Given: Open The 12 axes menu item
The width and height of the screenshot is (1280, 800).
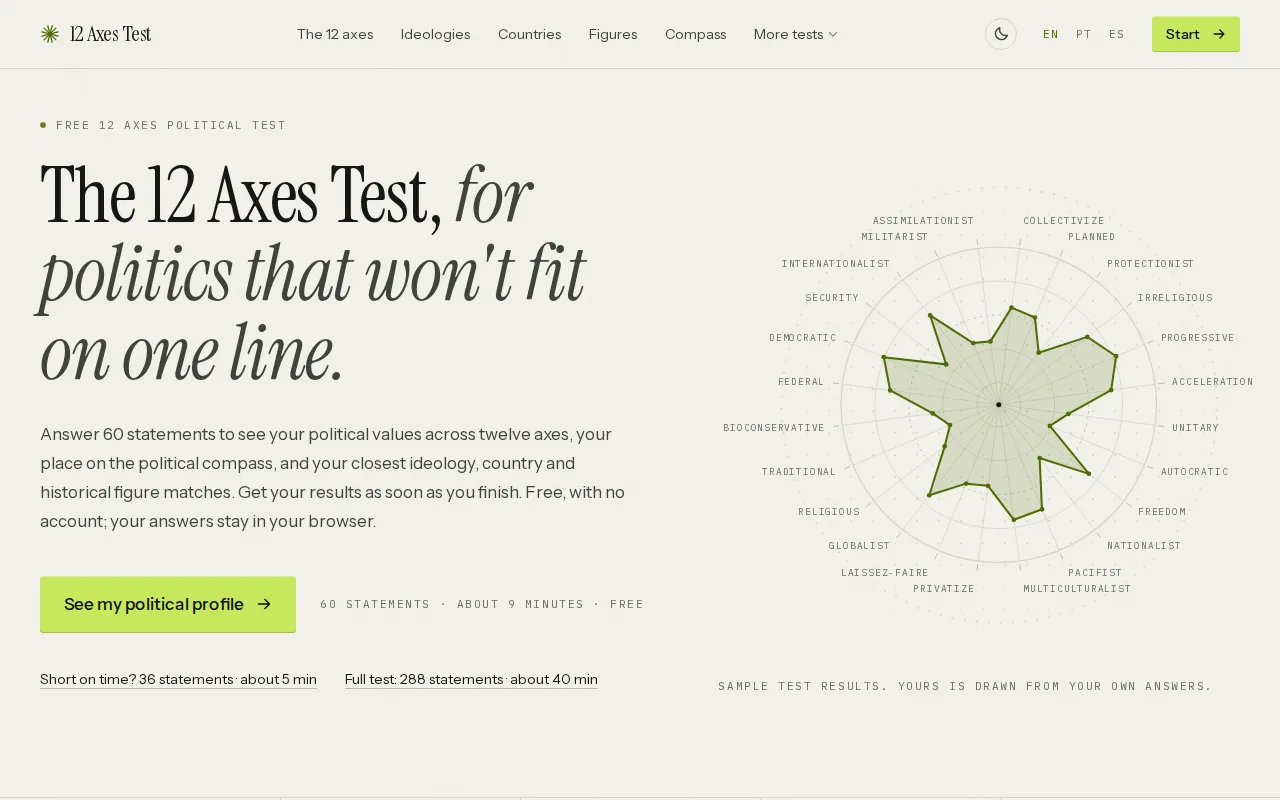Looking at the screenshot, I should [335, 34].
